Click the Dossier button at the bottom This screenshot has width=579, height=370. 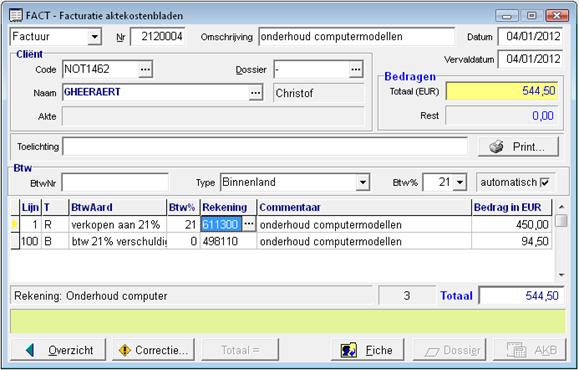click(449, 350)
